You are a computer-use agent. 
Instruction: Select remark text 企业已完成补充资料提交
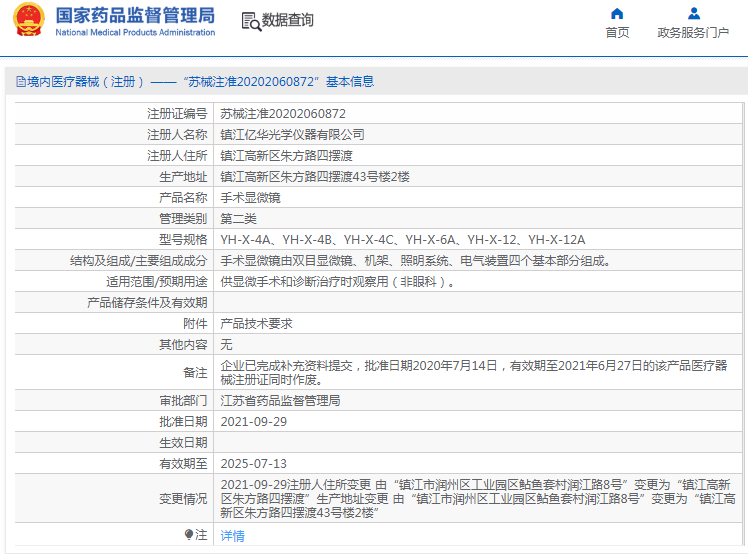coord(474,373)
